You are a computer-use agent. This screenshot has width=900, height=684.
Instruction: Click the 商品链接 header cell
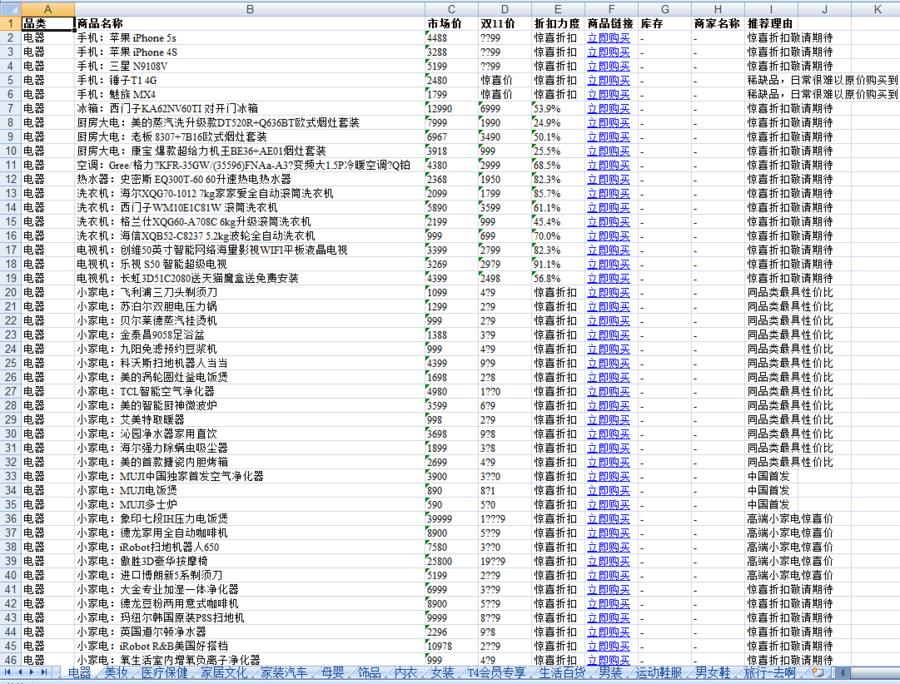[x=611, y=24]
